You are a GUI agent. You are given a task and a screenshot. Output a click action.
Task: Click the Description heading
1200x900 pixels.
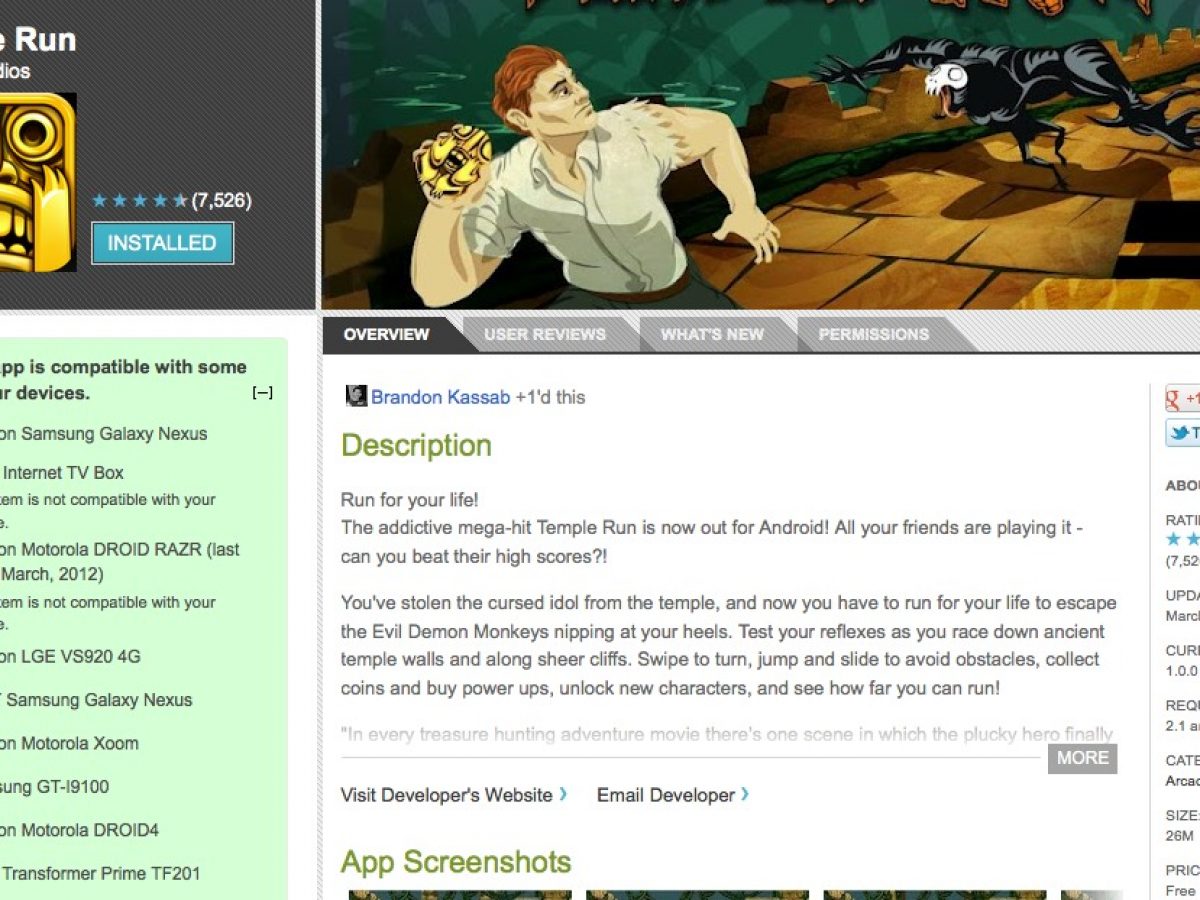[x=416, y=445]
